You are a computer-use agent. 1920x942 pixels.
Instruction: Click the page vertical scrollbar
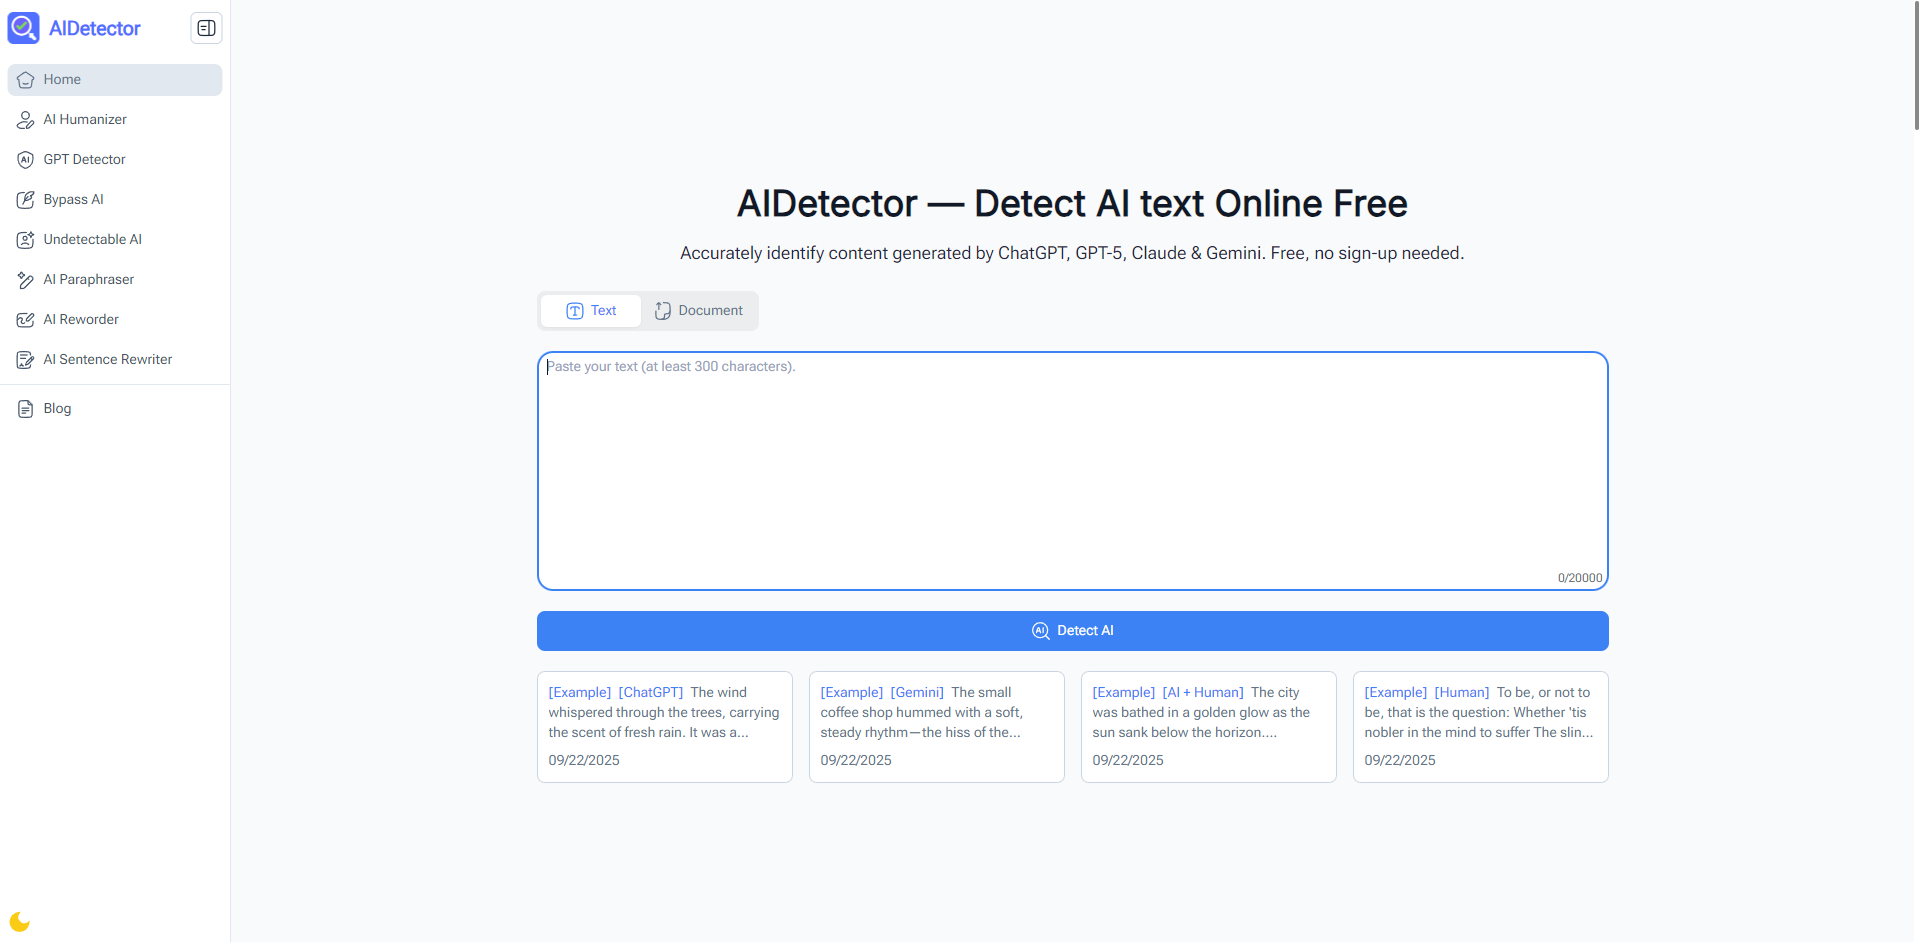1915,65
